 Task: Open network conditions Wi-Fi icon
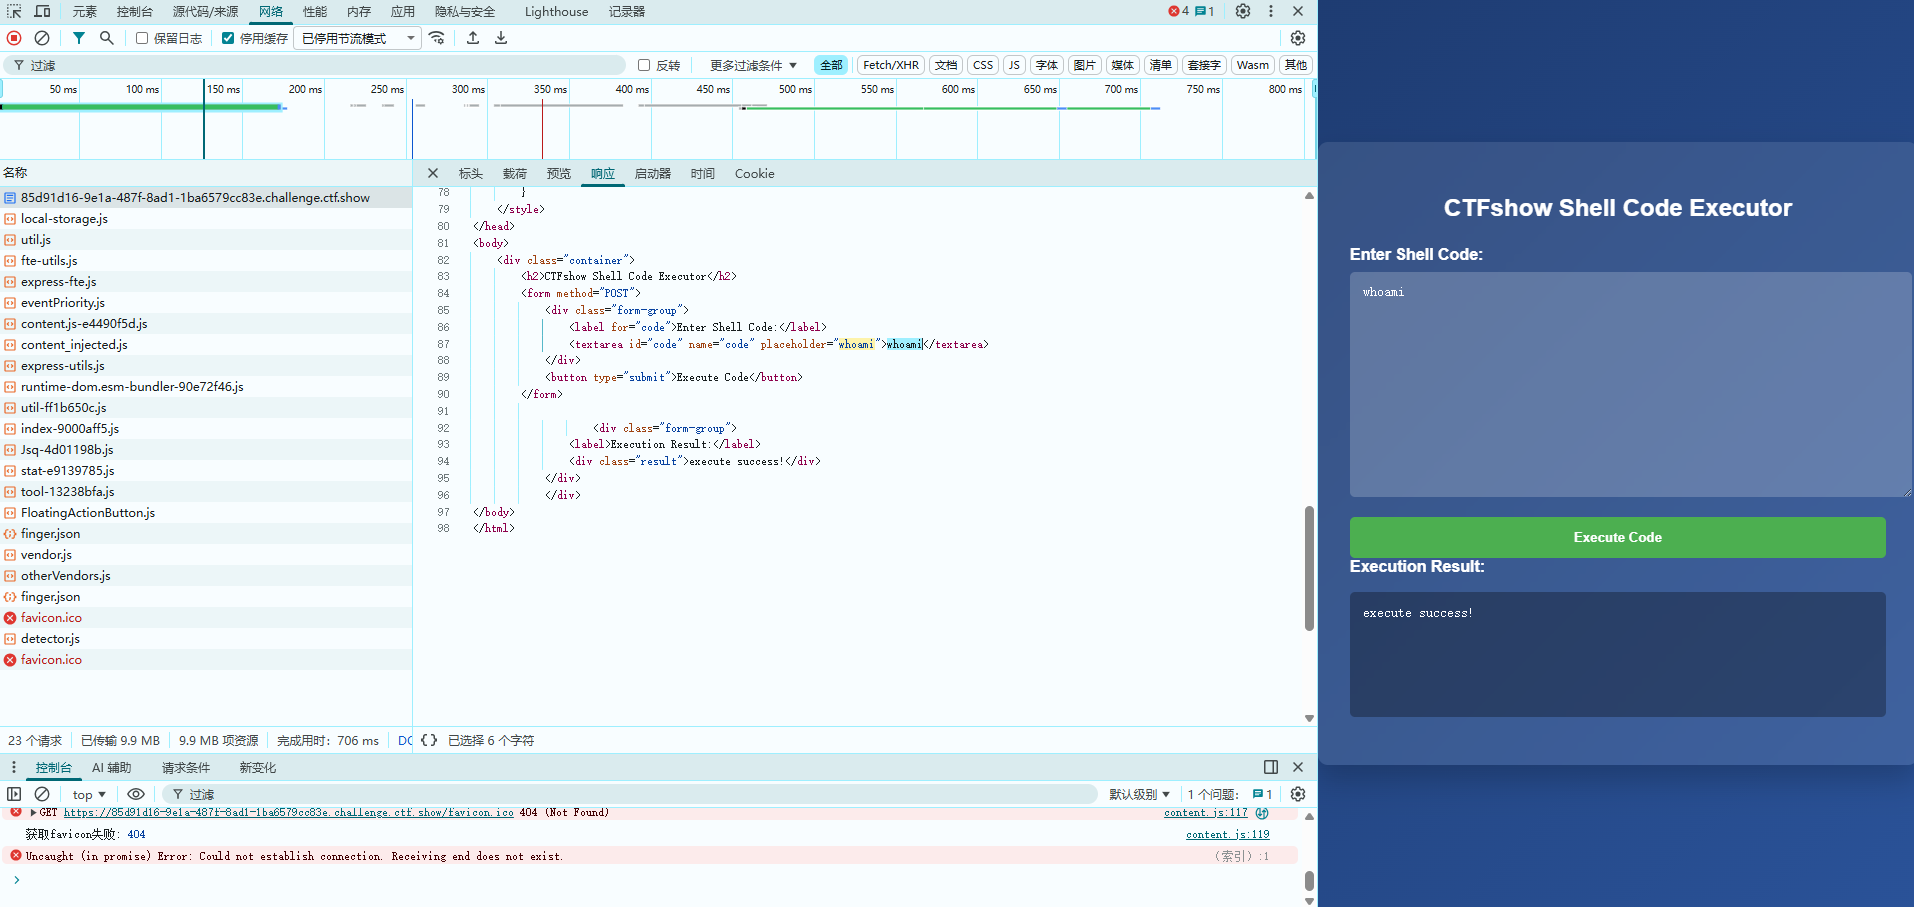pyautogui.click(x=437, y=38)
